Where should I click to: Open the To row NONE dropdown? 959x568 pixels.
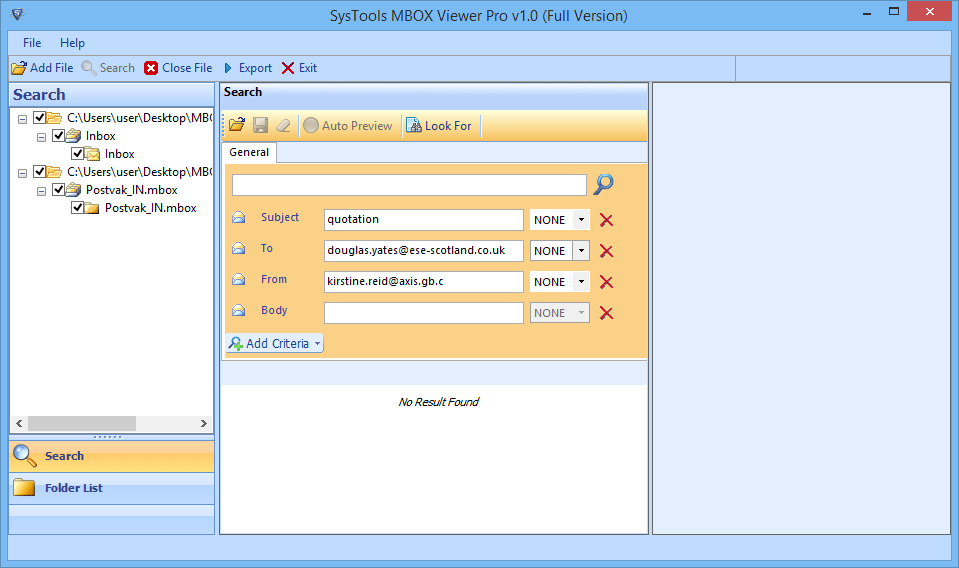[581, 251]
